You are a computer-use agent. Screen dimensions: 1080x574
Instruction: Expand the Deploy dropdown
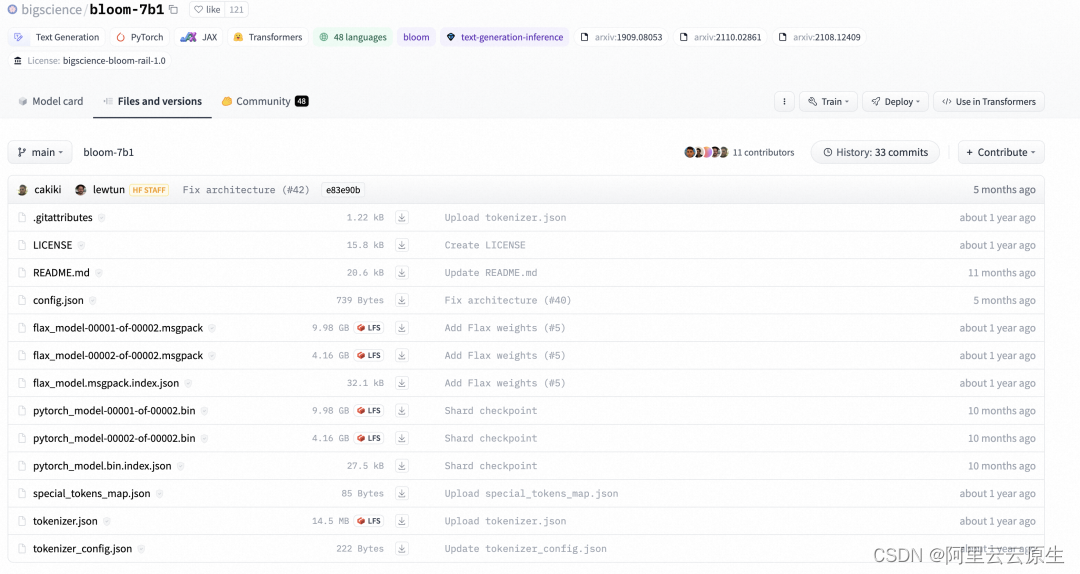[x=895, y=101]
